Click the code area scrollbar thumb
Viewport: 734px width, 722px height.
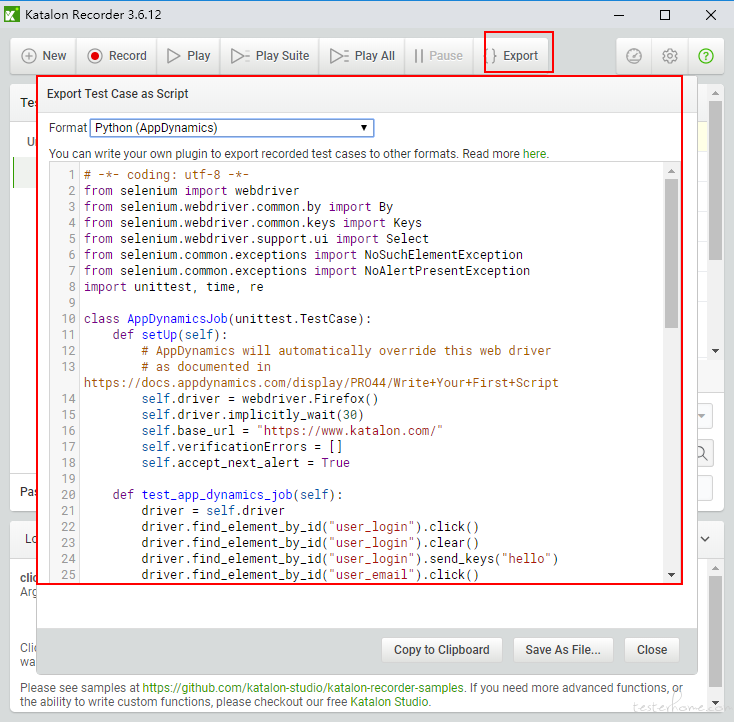(x=671, y=253)
